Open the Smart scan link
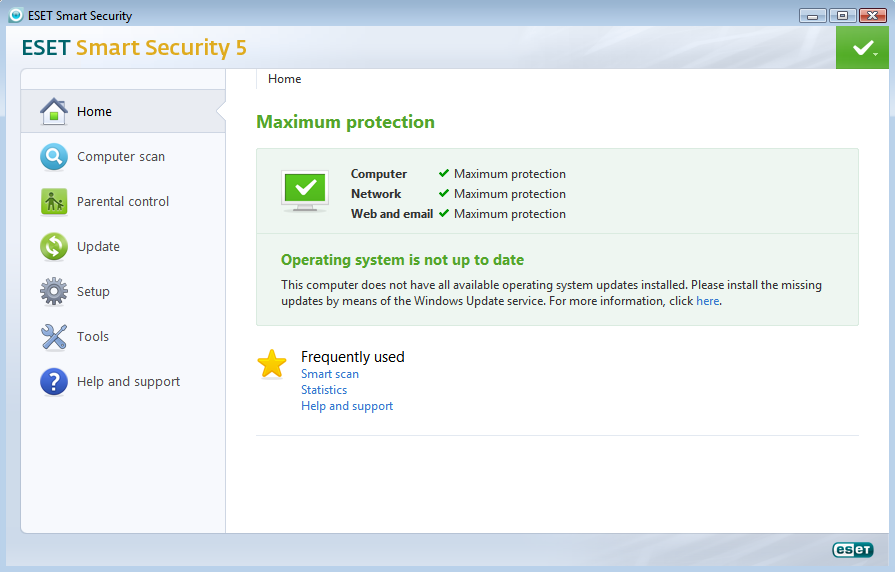 point(330,374)
